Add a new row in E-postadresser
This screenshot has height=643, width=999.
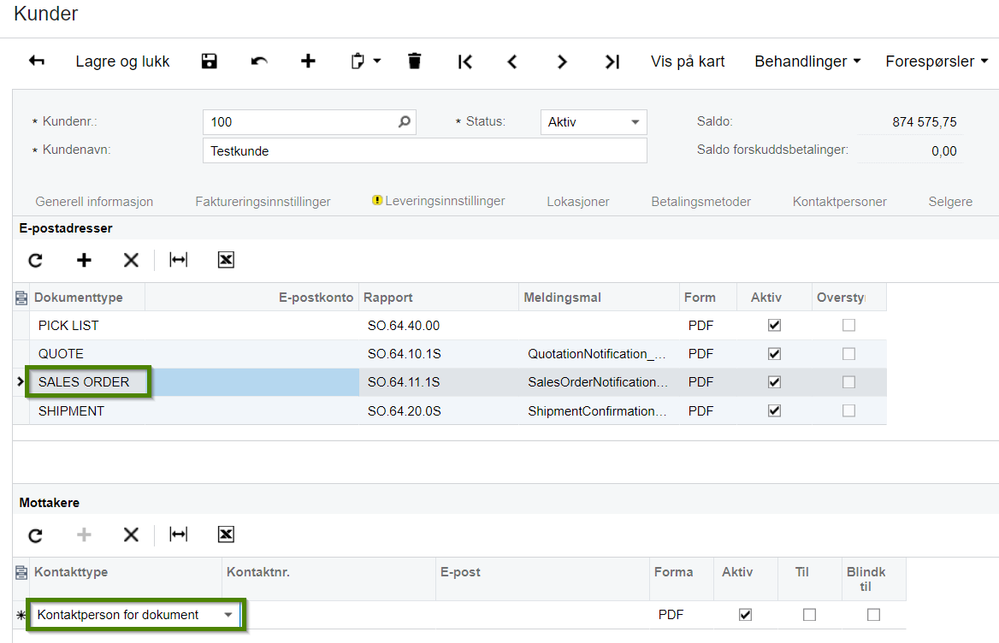pos(83,260)
